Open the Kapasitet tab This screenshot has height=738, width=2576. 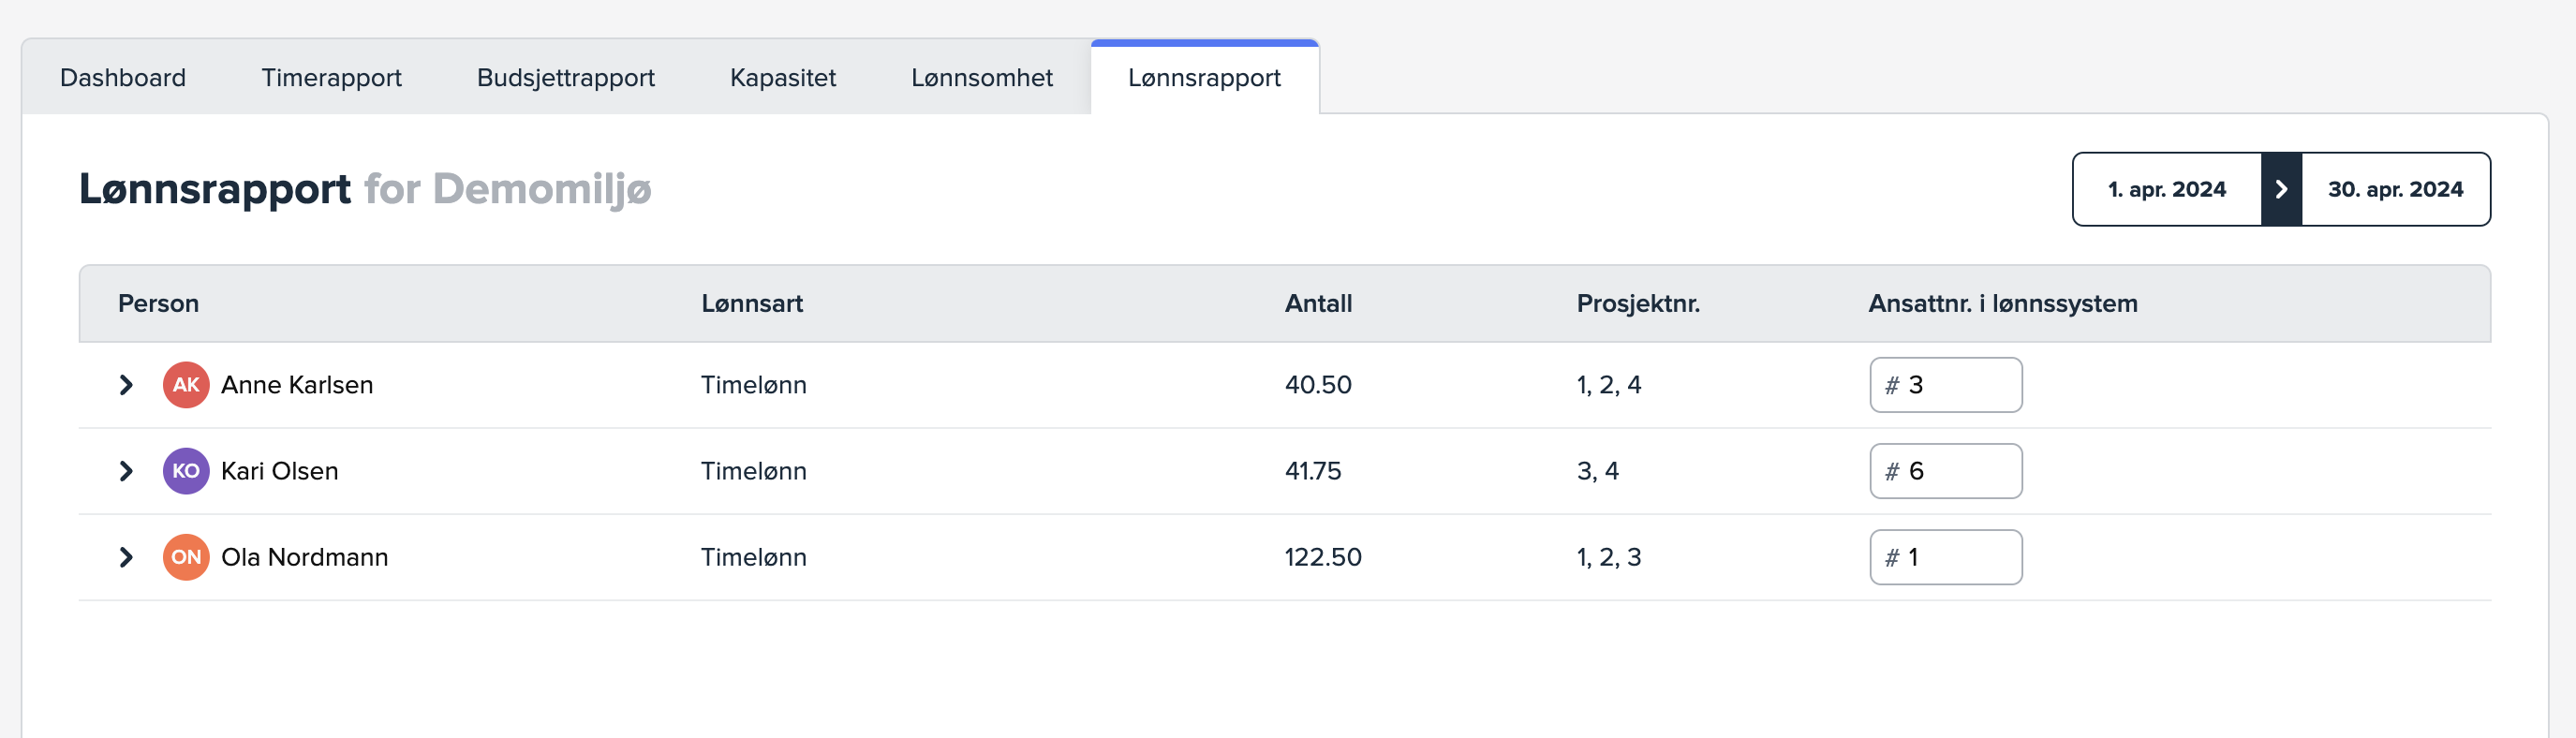[782, 78]
